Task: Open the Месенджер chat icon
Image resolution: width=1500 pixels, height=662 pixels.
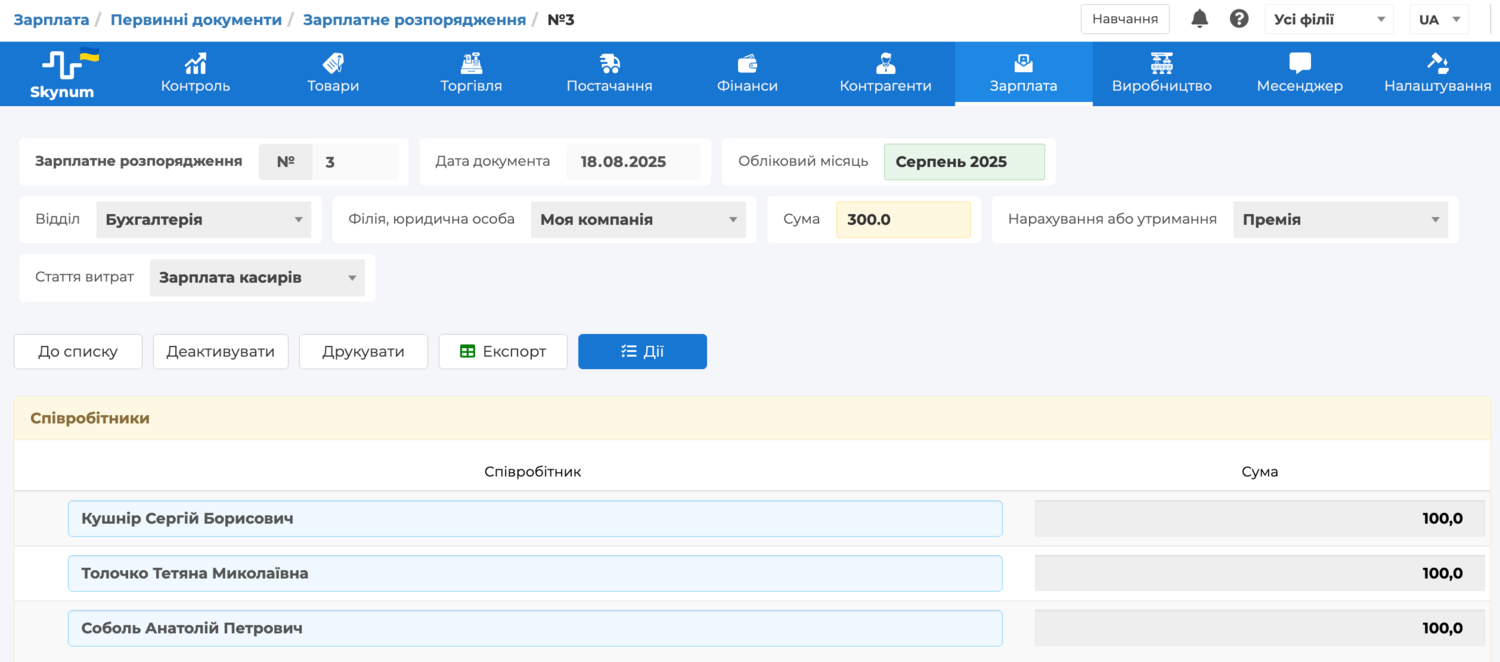Action: tap(1299, 64)
